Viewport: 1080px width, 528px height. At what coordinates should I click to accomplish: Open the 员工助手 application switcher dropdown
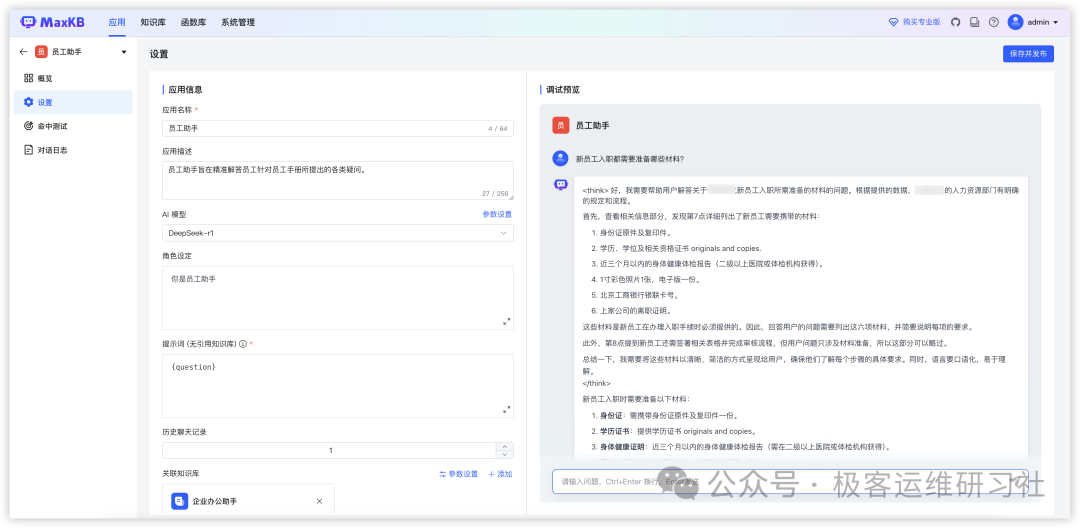coord(124,52)
